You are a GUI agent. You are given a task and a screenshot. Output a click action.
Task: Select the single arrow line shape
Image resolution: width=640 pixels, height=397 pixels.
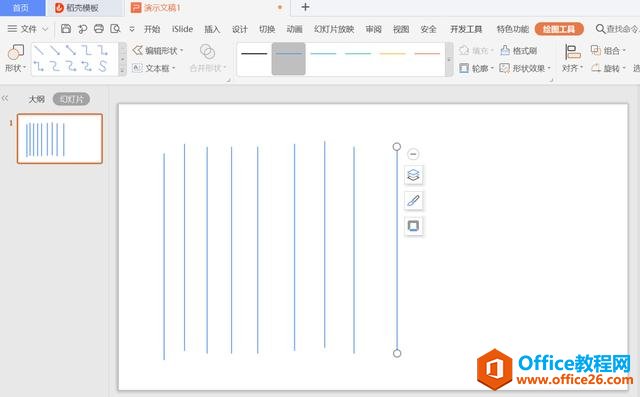[x=55, y=51]
